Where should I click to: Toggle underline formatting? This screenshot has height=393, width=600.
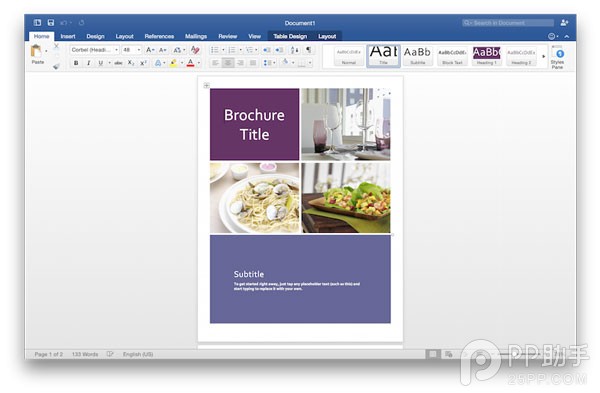(x=100, y=63)
